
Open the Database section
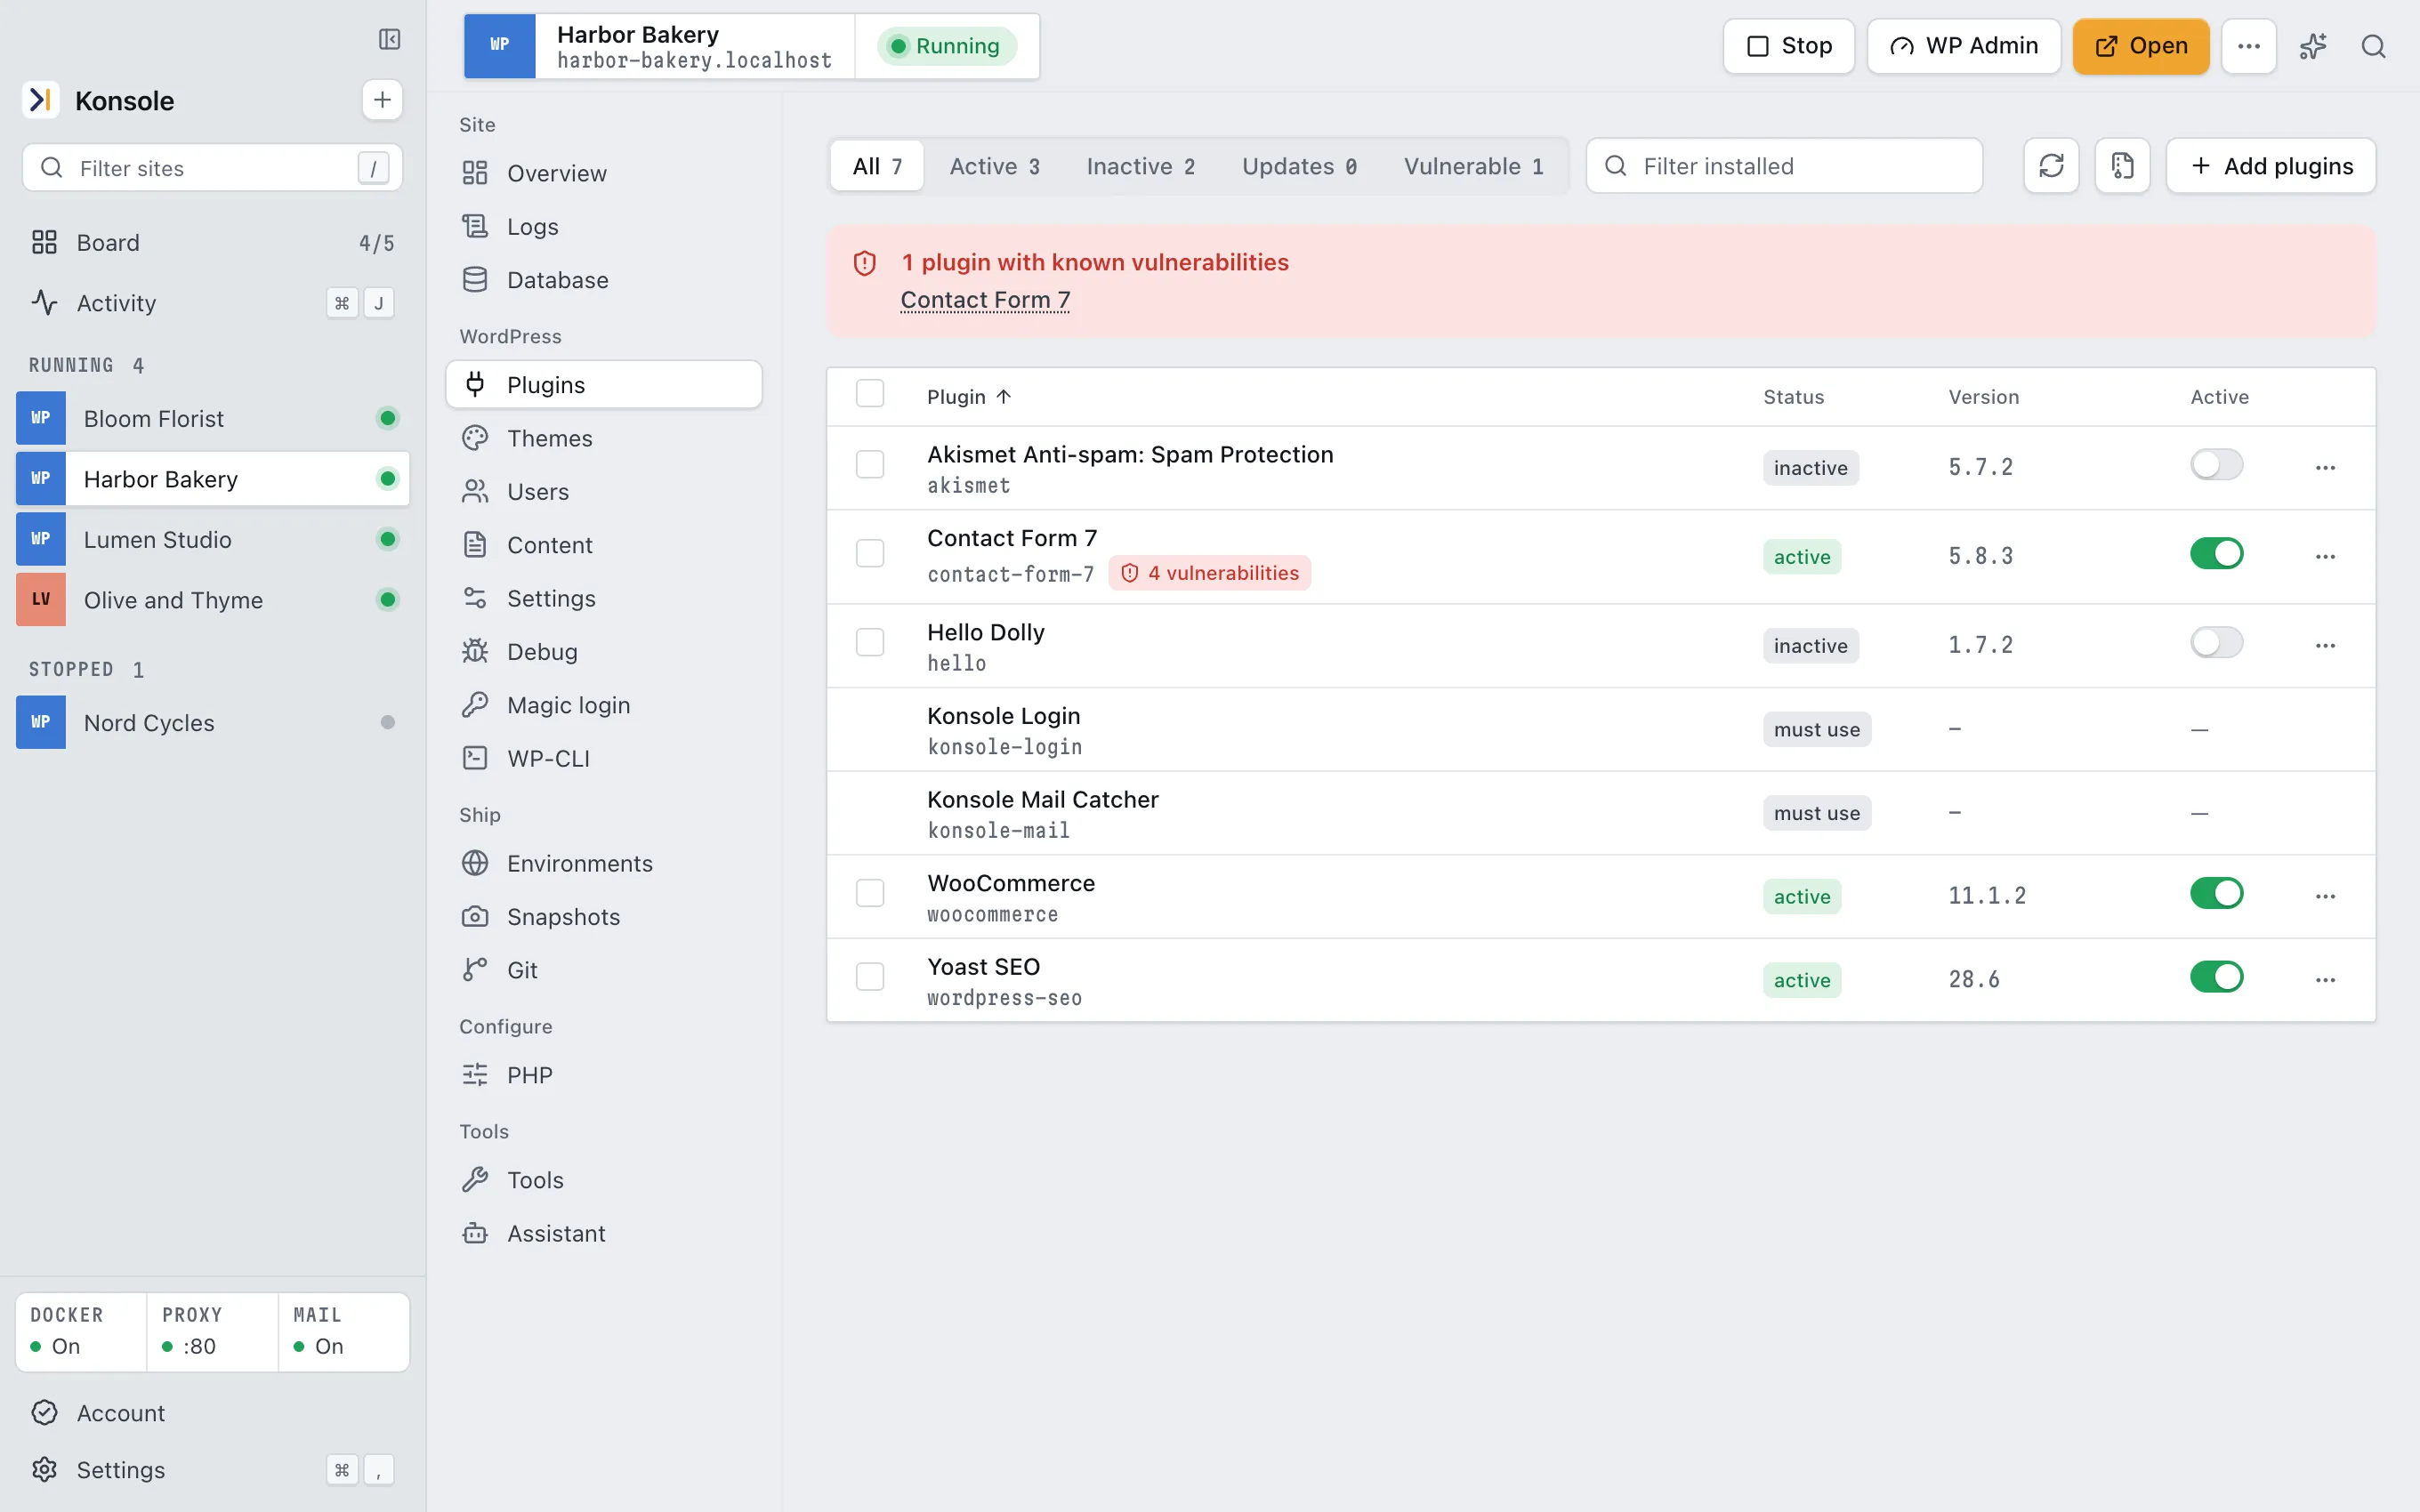pyautogui.click(x=604, y=280)
